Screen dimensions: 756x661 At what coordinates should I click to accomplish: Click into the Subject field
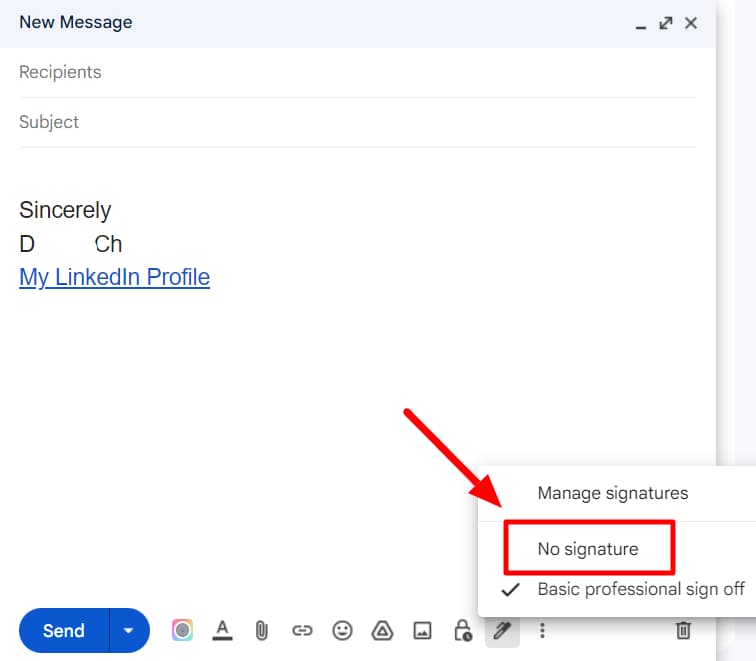[x=357, y=122]
